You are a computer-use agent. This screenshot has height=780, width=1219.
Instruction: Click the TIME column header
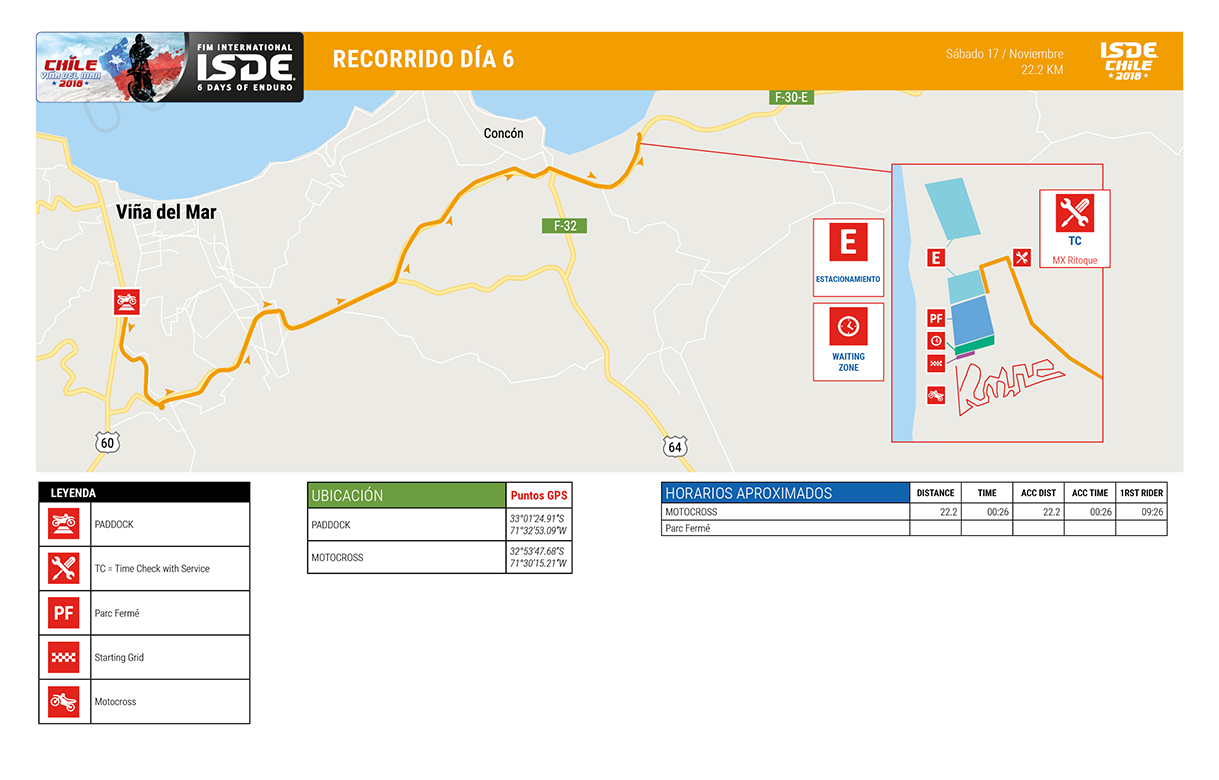(987, 492)
